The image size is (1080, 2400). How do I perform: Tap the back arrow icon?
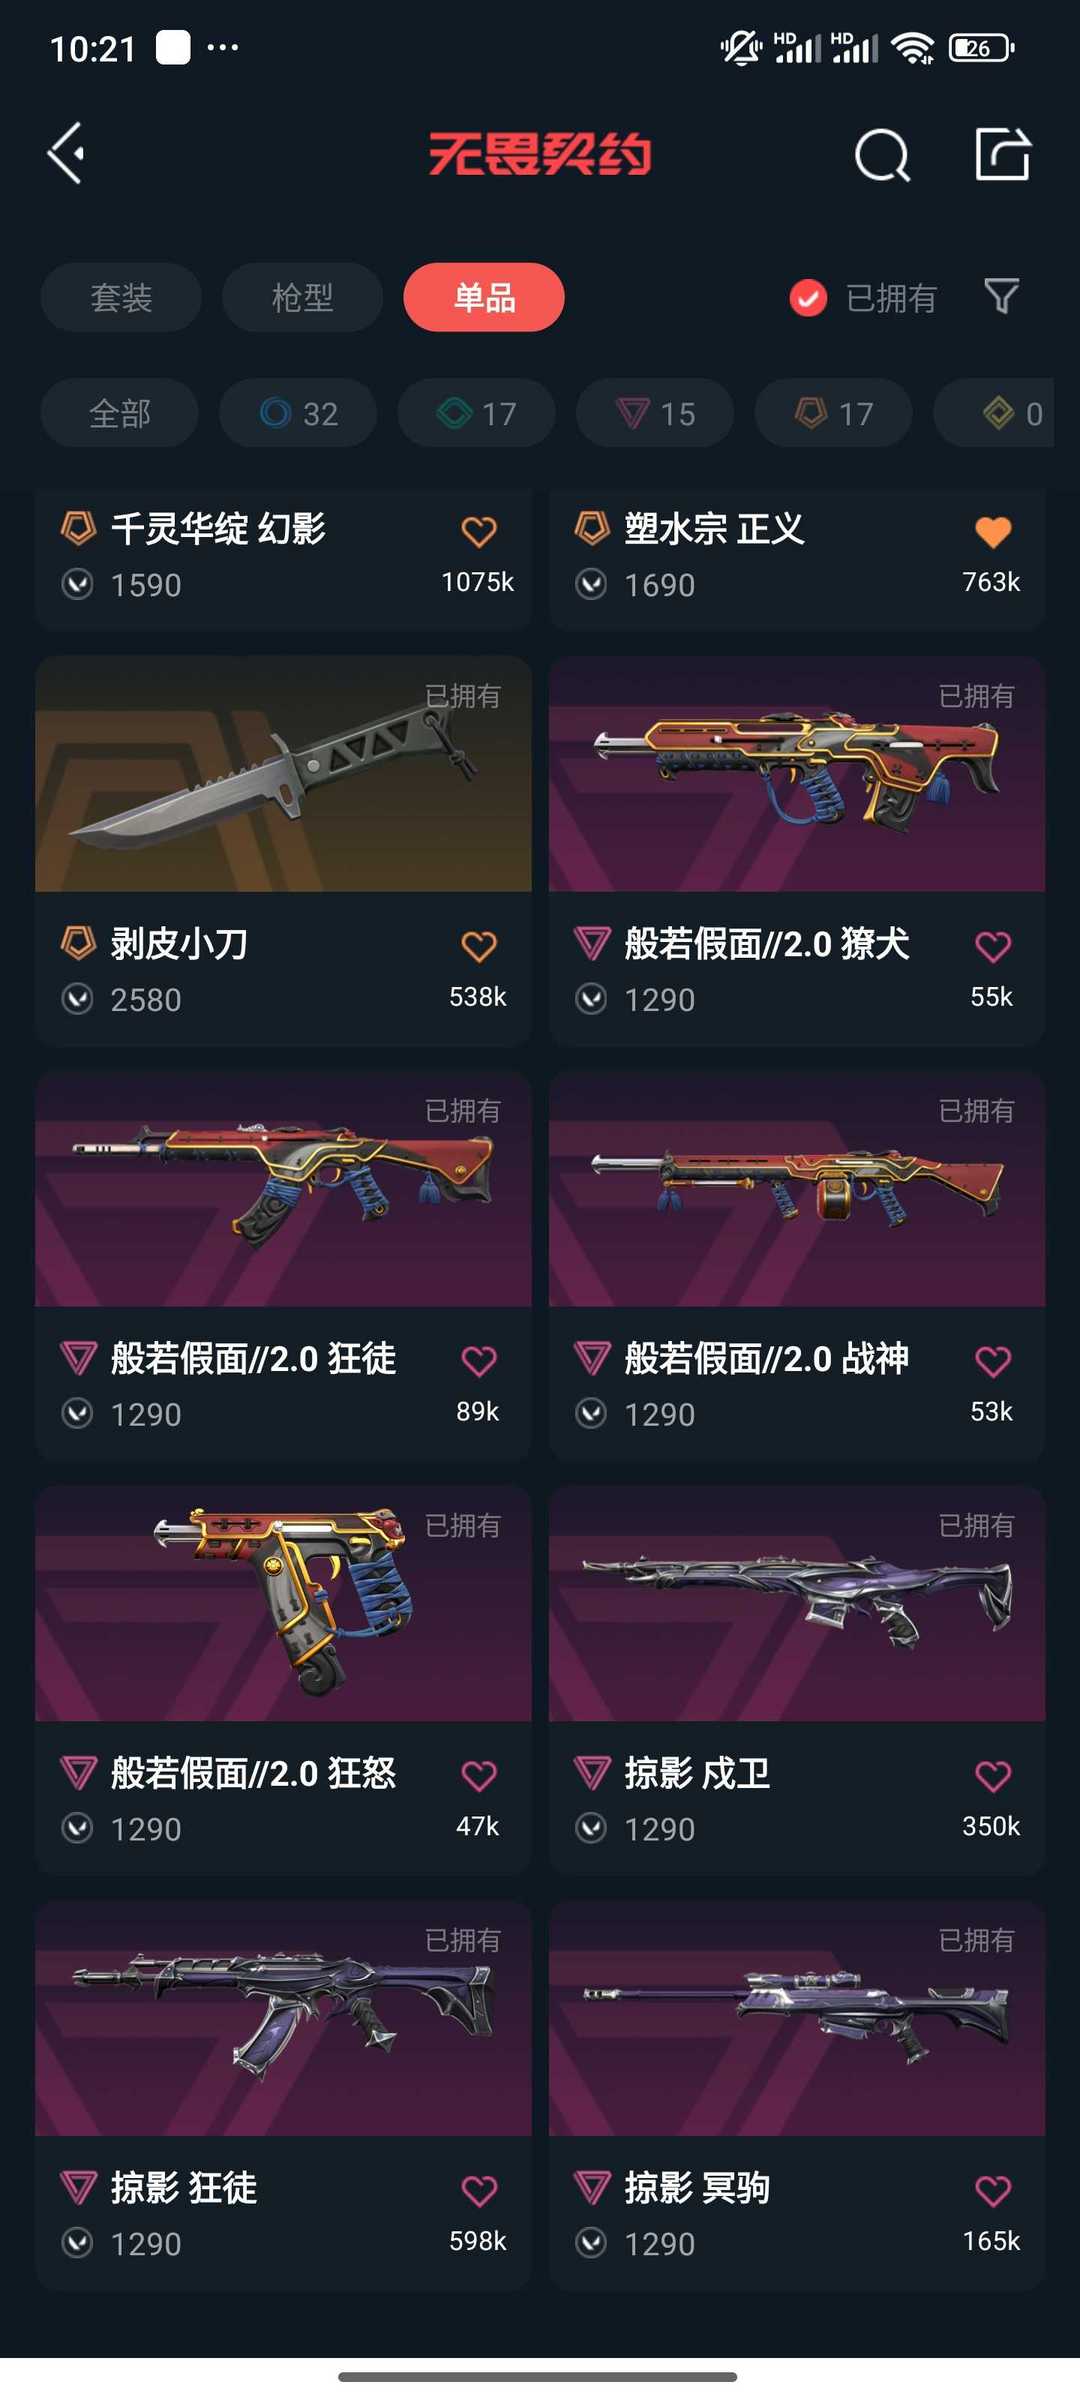pos(66,154)
